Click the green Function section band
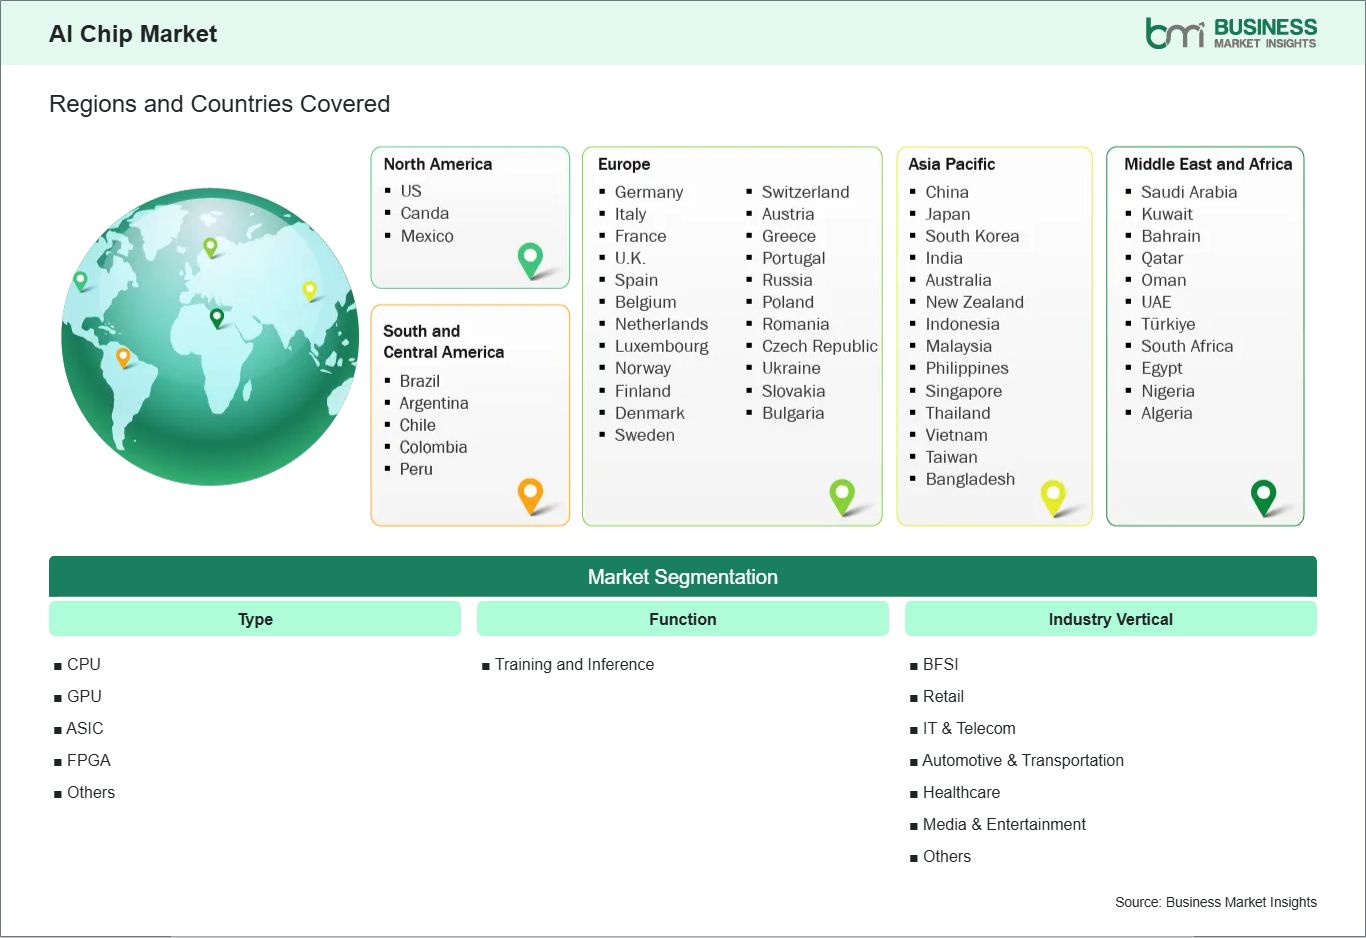The image size is (1366, 938). click(x=683, y=618)
